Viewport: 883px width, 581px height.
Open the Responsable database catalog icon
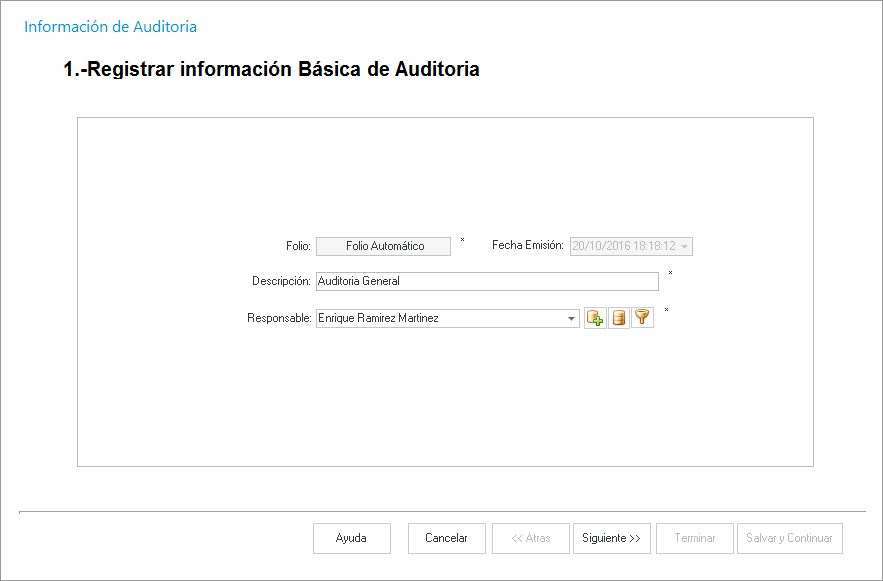(619, 318)
